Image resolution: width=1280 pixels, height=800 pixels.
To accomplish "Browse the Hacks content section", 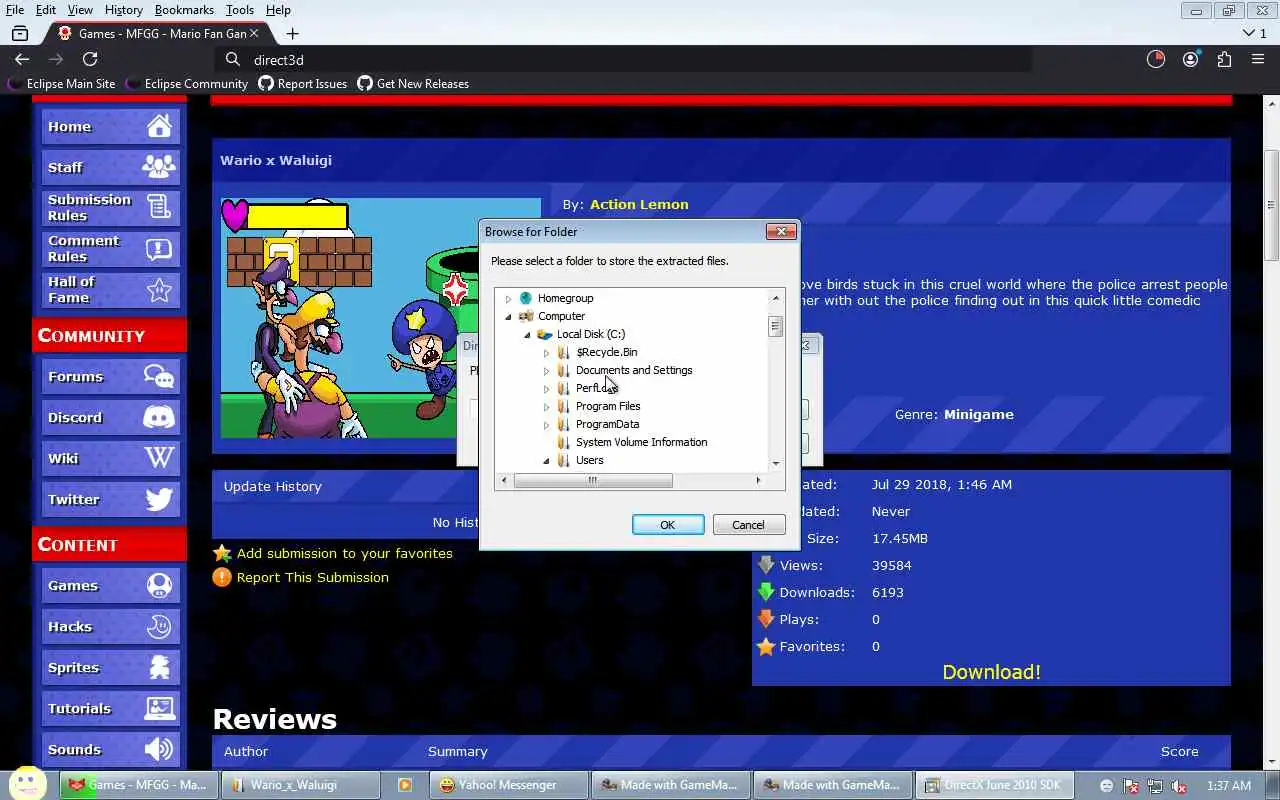I will pos(110,626).
